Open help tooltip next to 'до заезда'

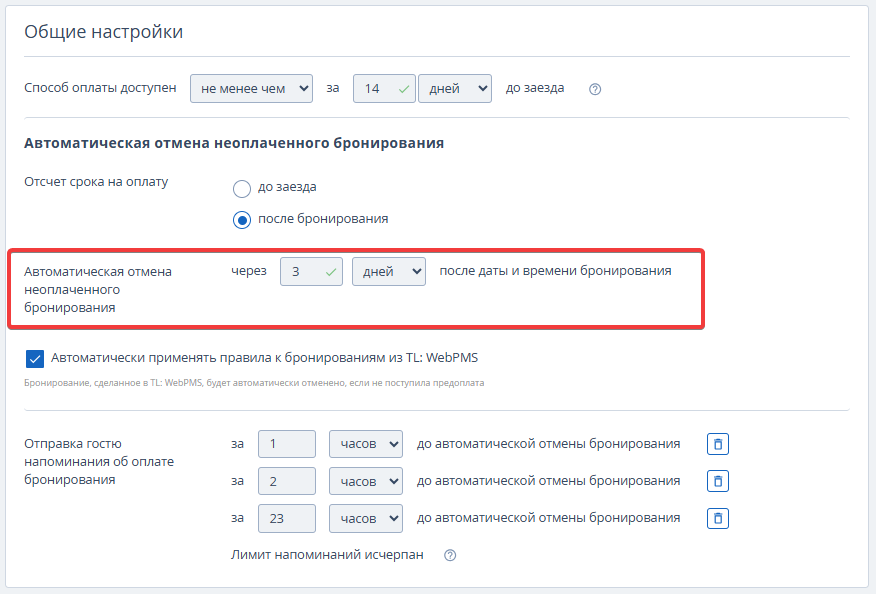[x=595, y=89]
